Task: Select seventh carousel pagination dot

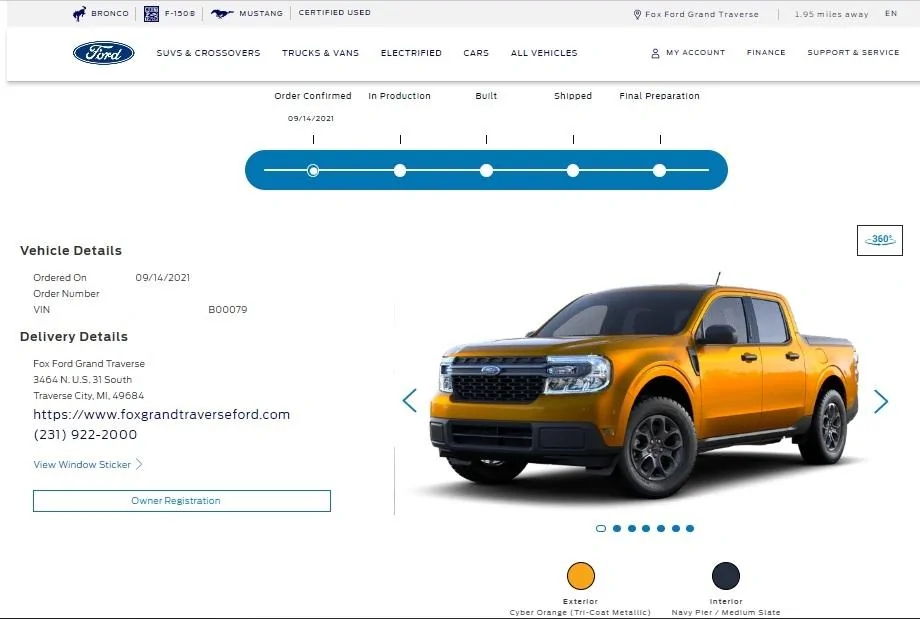Action: (x=690, y=528)
